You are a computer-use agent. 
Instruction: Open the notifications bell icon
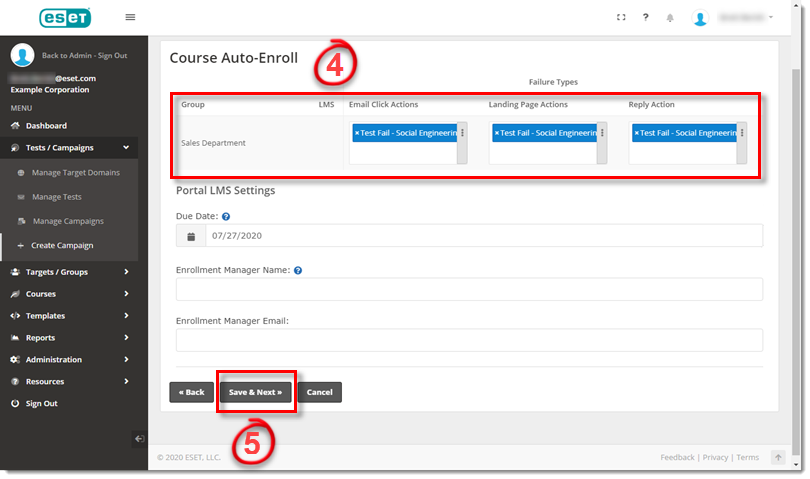(x=669, y=18)
